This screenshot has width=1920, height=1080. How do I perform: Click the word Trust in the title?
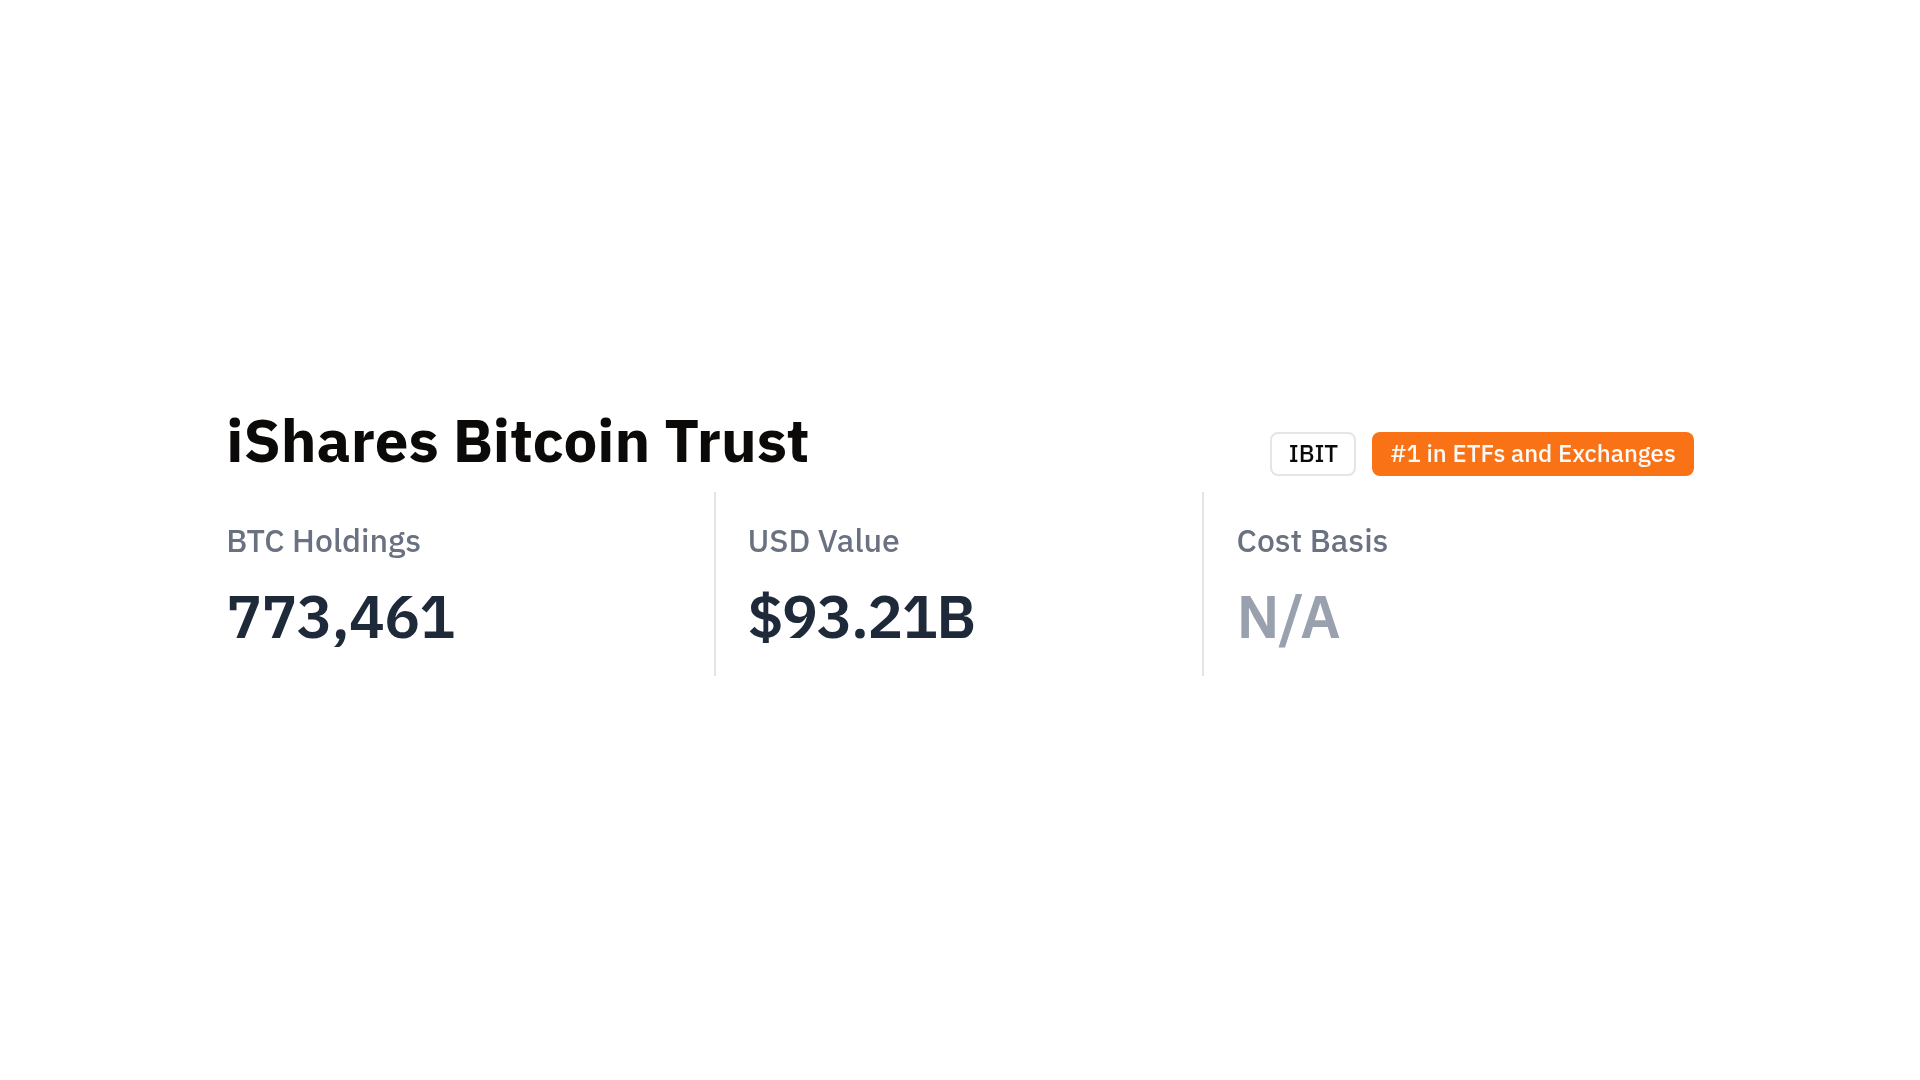(736, 441)
